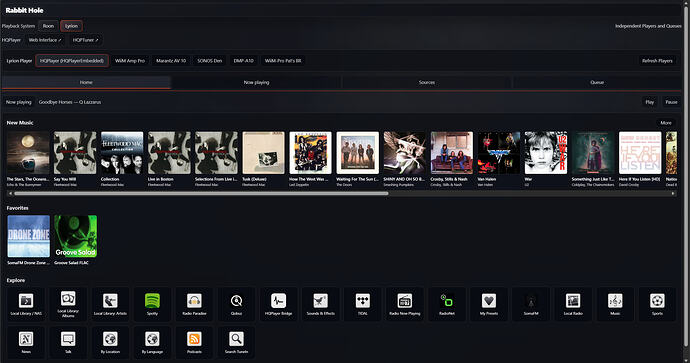This screenshot has width=690, height=363.
Task: Open the Search TuneIn magnifier icon
Action: tap(236, 339)
